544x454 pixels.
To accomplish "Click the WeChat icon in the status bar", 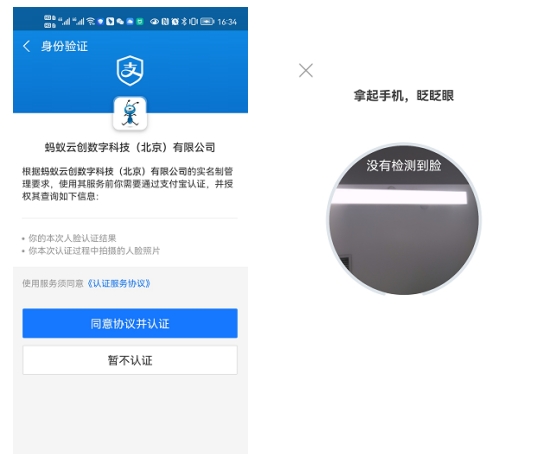I will (x=120, y=22).
